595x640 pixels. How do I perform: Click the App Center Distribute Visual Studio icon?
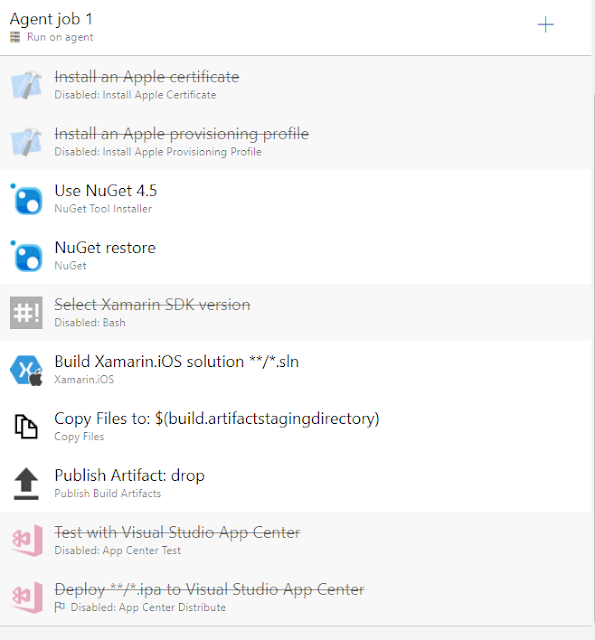tap(26, 598)
